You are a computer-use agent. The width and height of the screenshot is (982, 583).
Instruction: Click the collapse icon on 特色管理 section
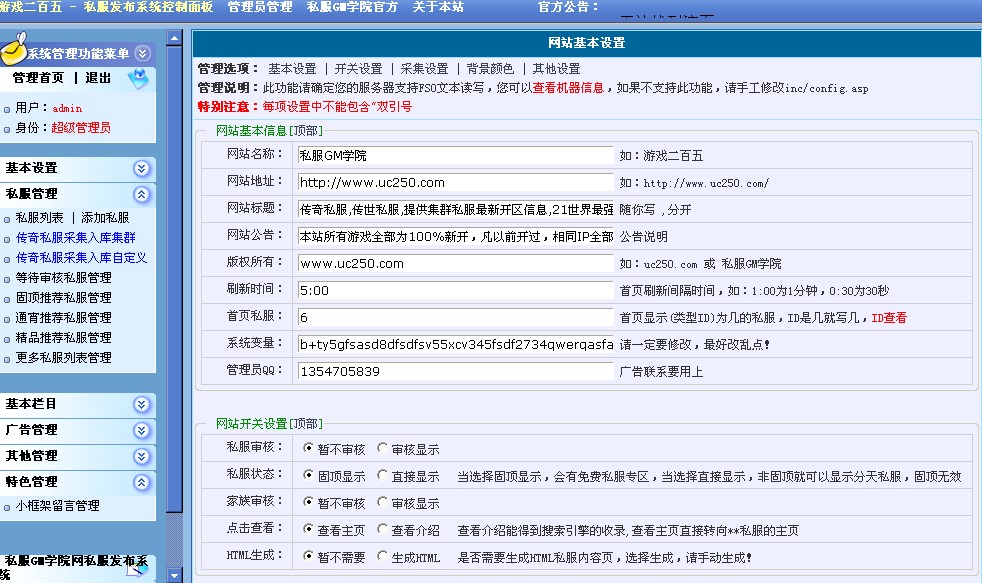(x=142, y=480)
